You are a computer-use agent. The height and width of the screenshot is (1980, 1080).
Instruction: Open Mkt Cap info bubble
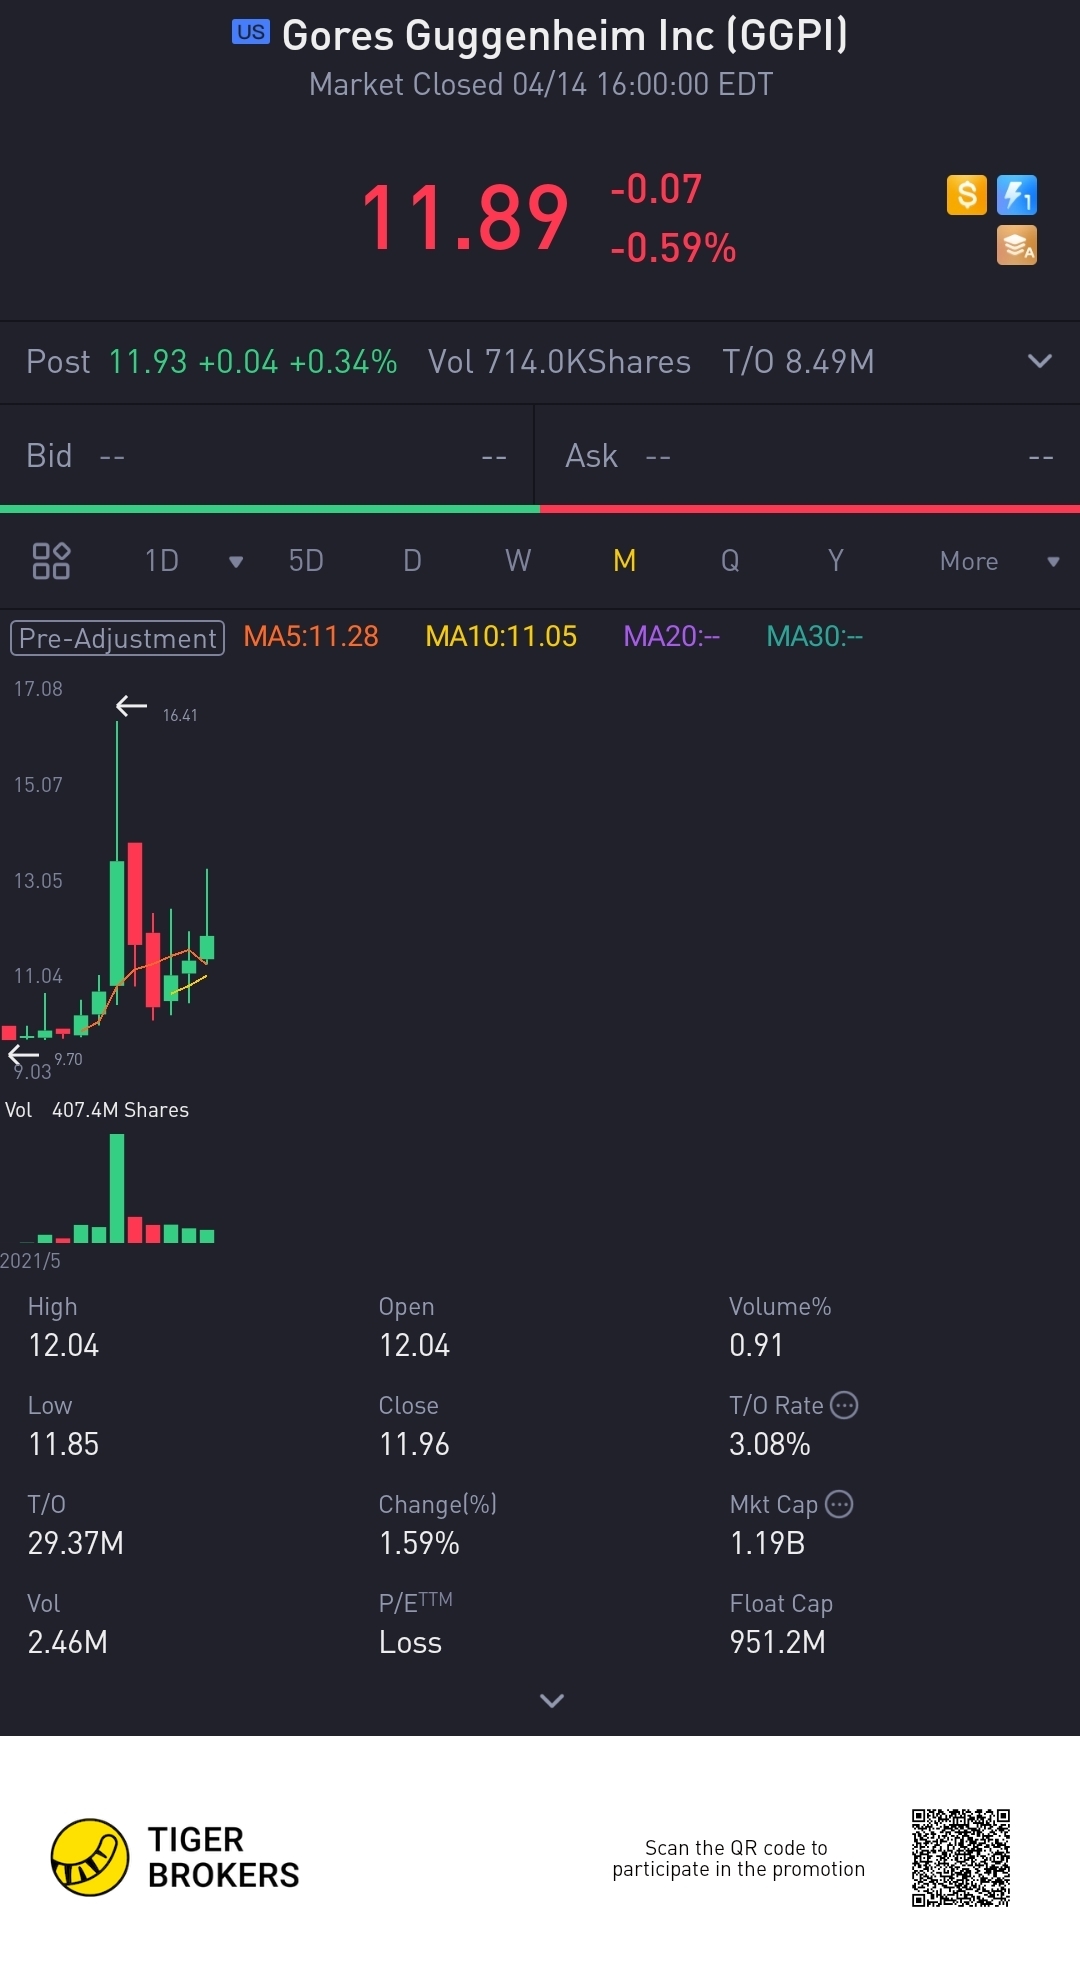click(839, 1504)
